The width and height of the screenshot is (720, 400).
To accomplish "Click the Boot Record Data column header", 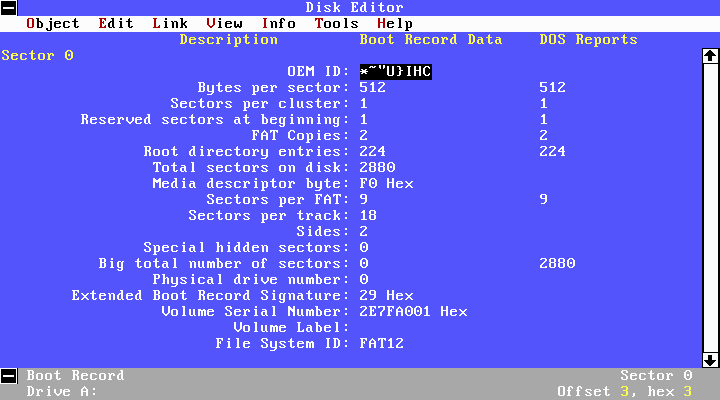I will 431,39.
